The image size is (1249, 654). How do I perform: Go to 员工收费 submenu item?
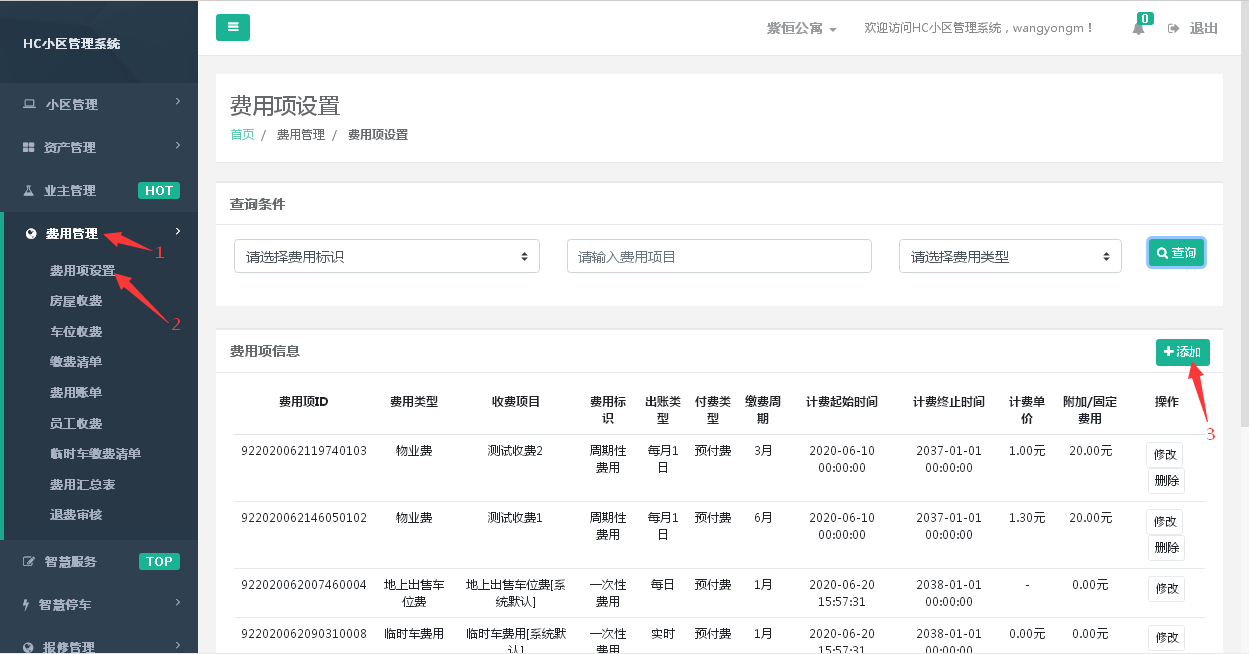coord(76,423)
